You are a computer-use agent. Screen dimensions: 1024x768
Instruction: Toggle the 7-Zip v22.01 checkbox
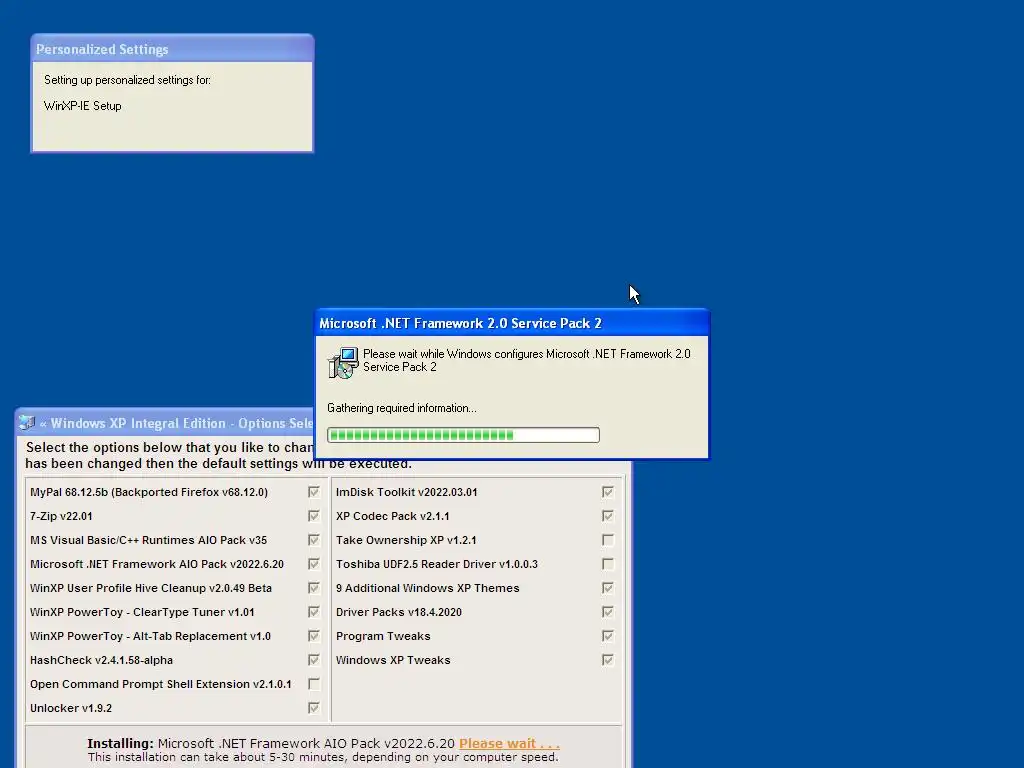(x=314, y=516)
